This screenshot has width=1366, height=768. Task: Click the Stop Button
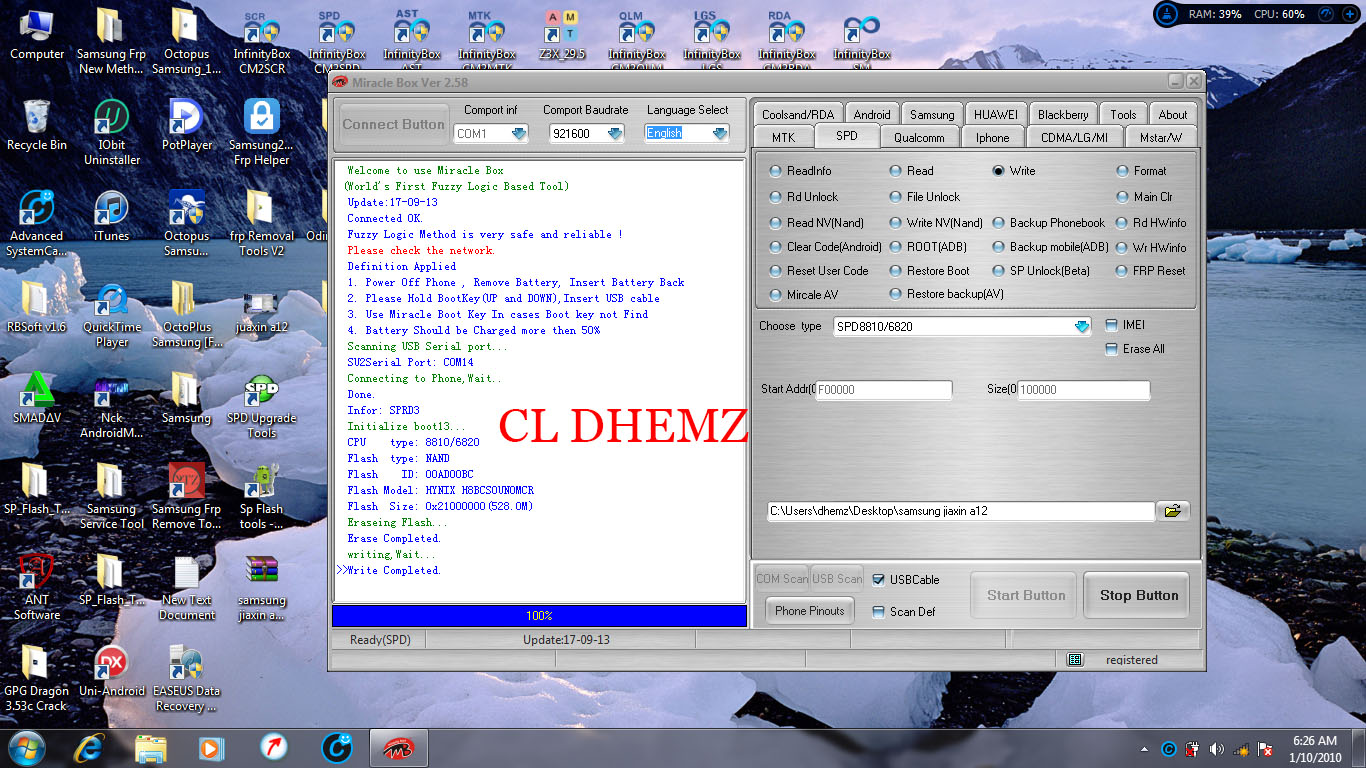[1138, 596]
